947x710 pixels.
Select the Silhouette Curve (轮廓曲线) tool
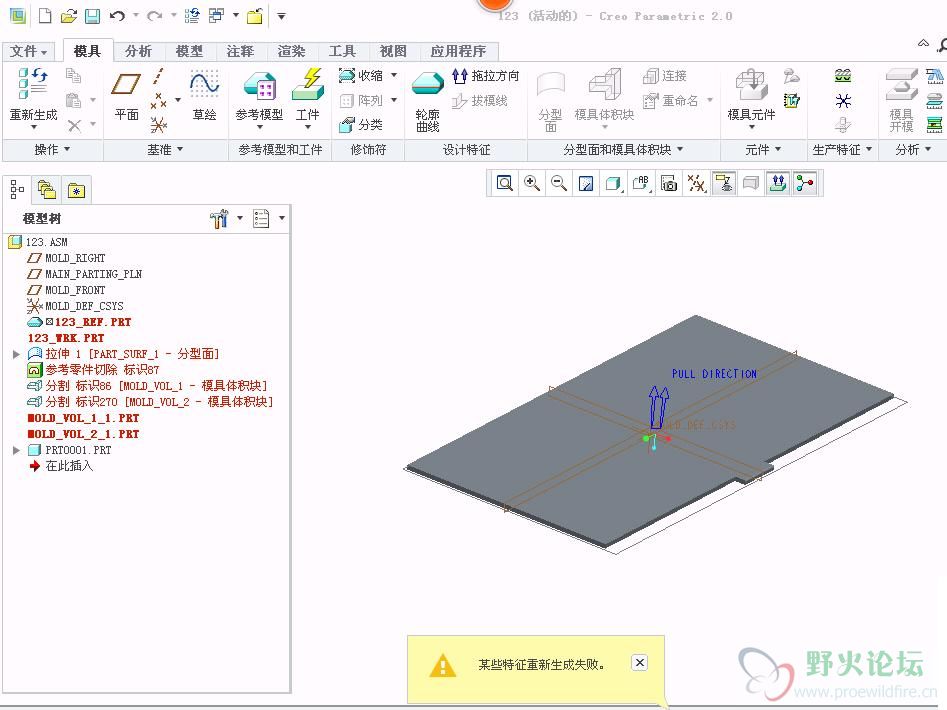pyautogui.click(x=428, y=101)
